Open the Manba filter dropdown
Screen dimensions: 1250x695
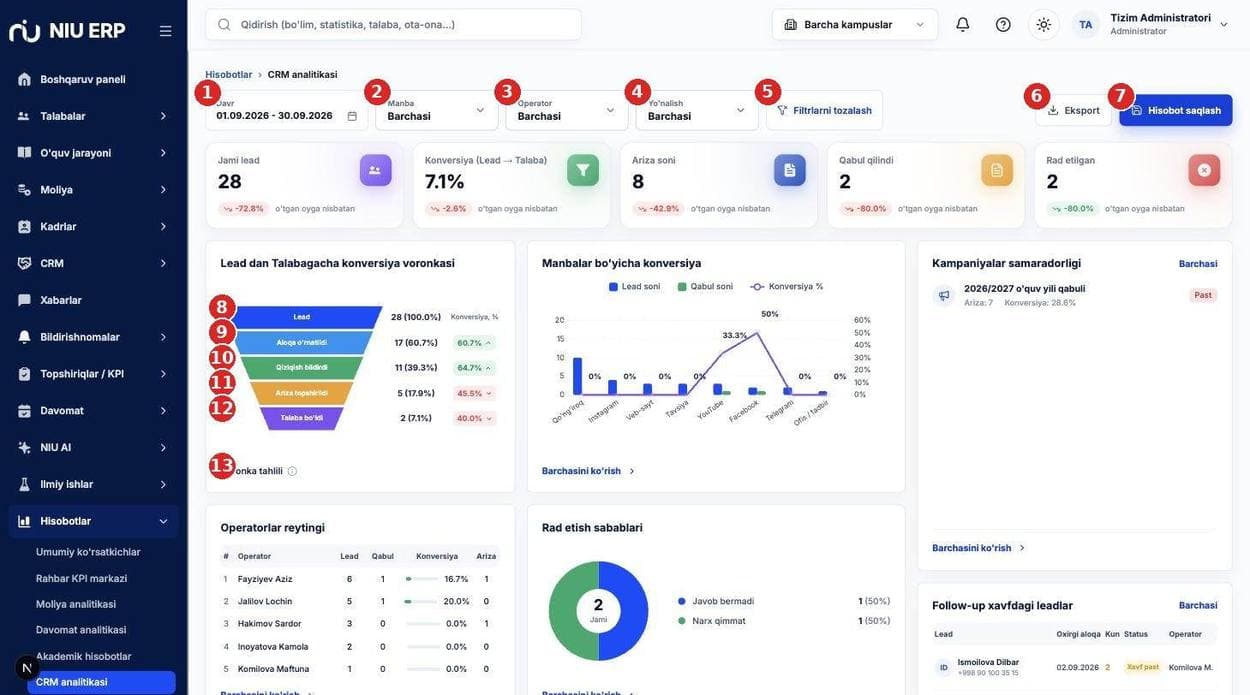(x=437, y=110)
